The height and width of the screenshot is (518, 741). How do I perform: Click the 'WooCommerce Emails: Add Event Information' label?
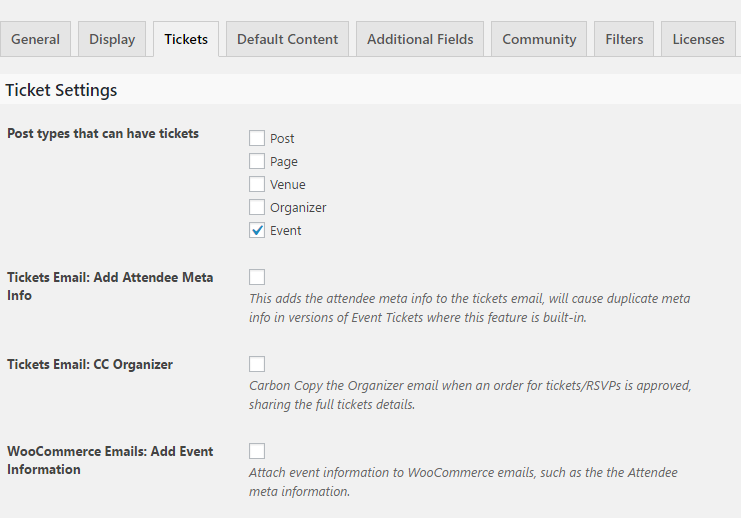tap(110, 460)
